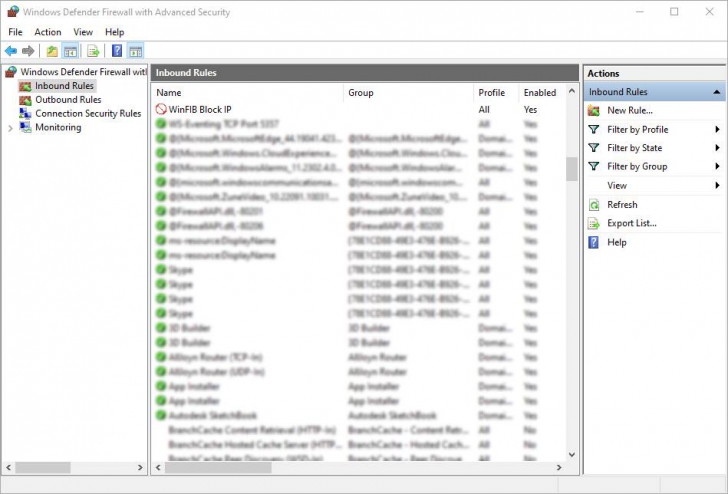The image size is (728, 494).
Task: Open the Filter by Profile submenu arrow
Action: [x=717, y=130]
